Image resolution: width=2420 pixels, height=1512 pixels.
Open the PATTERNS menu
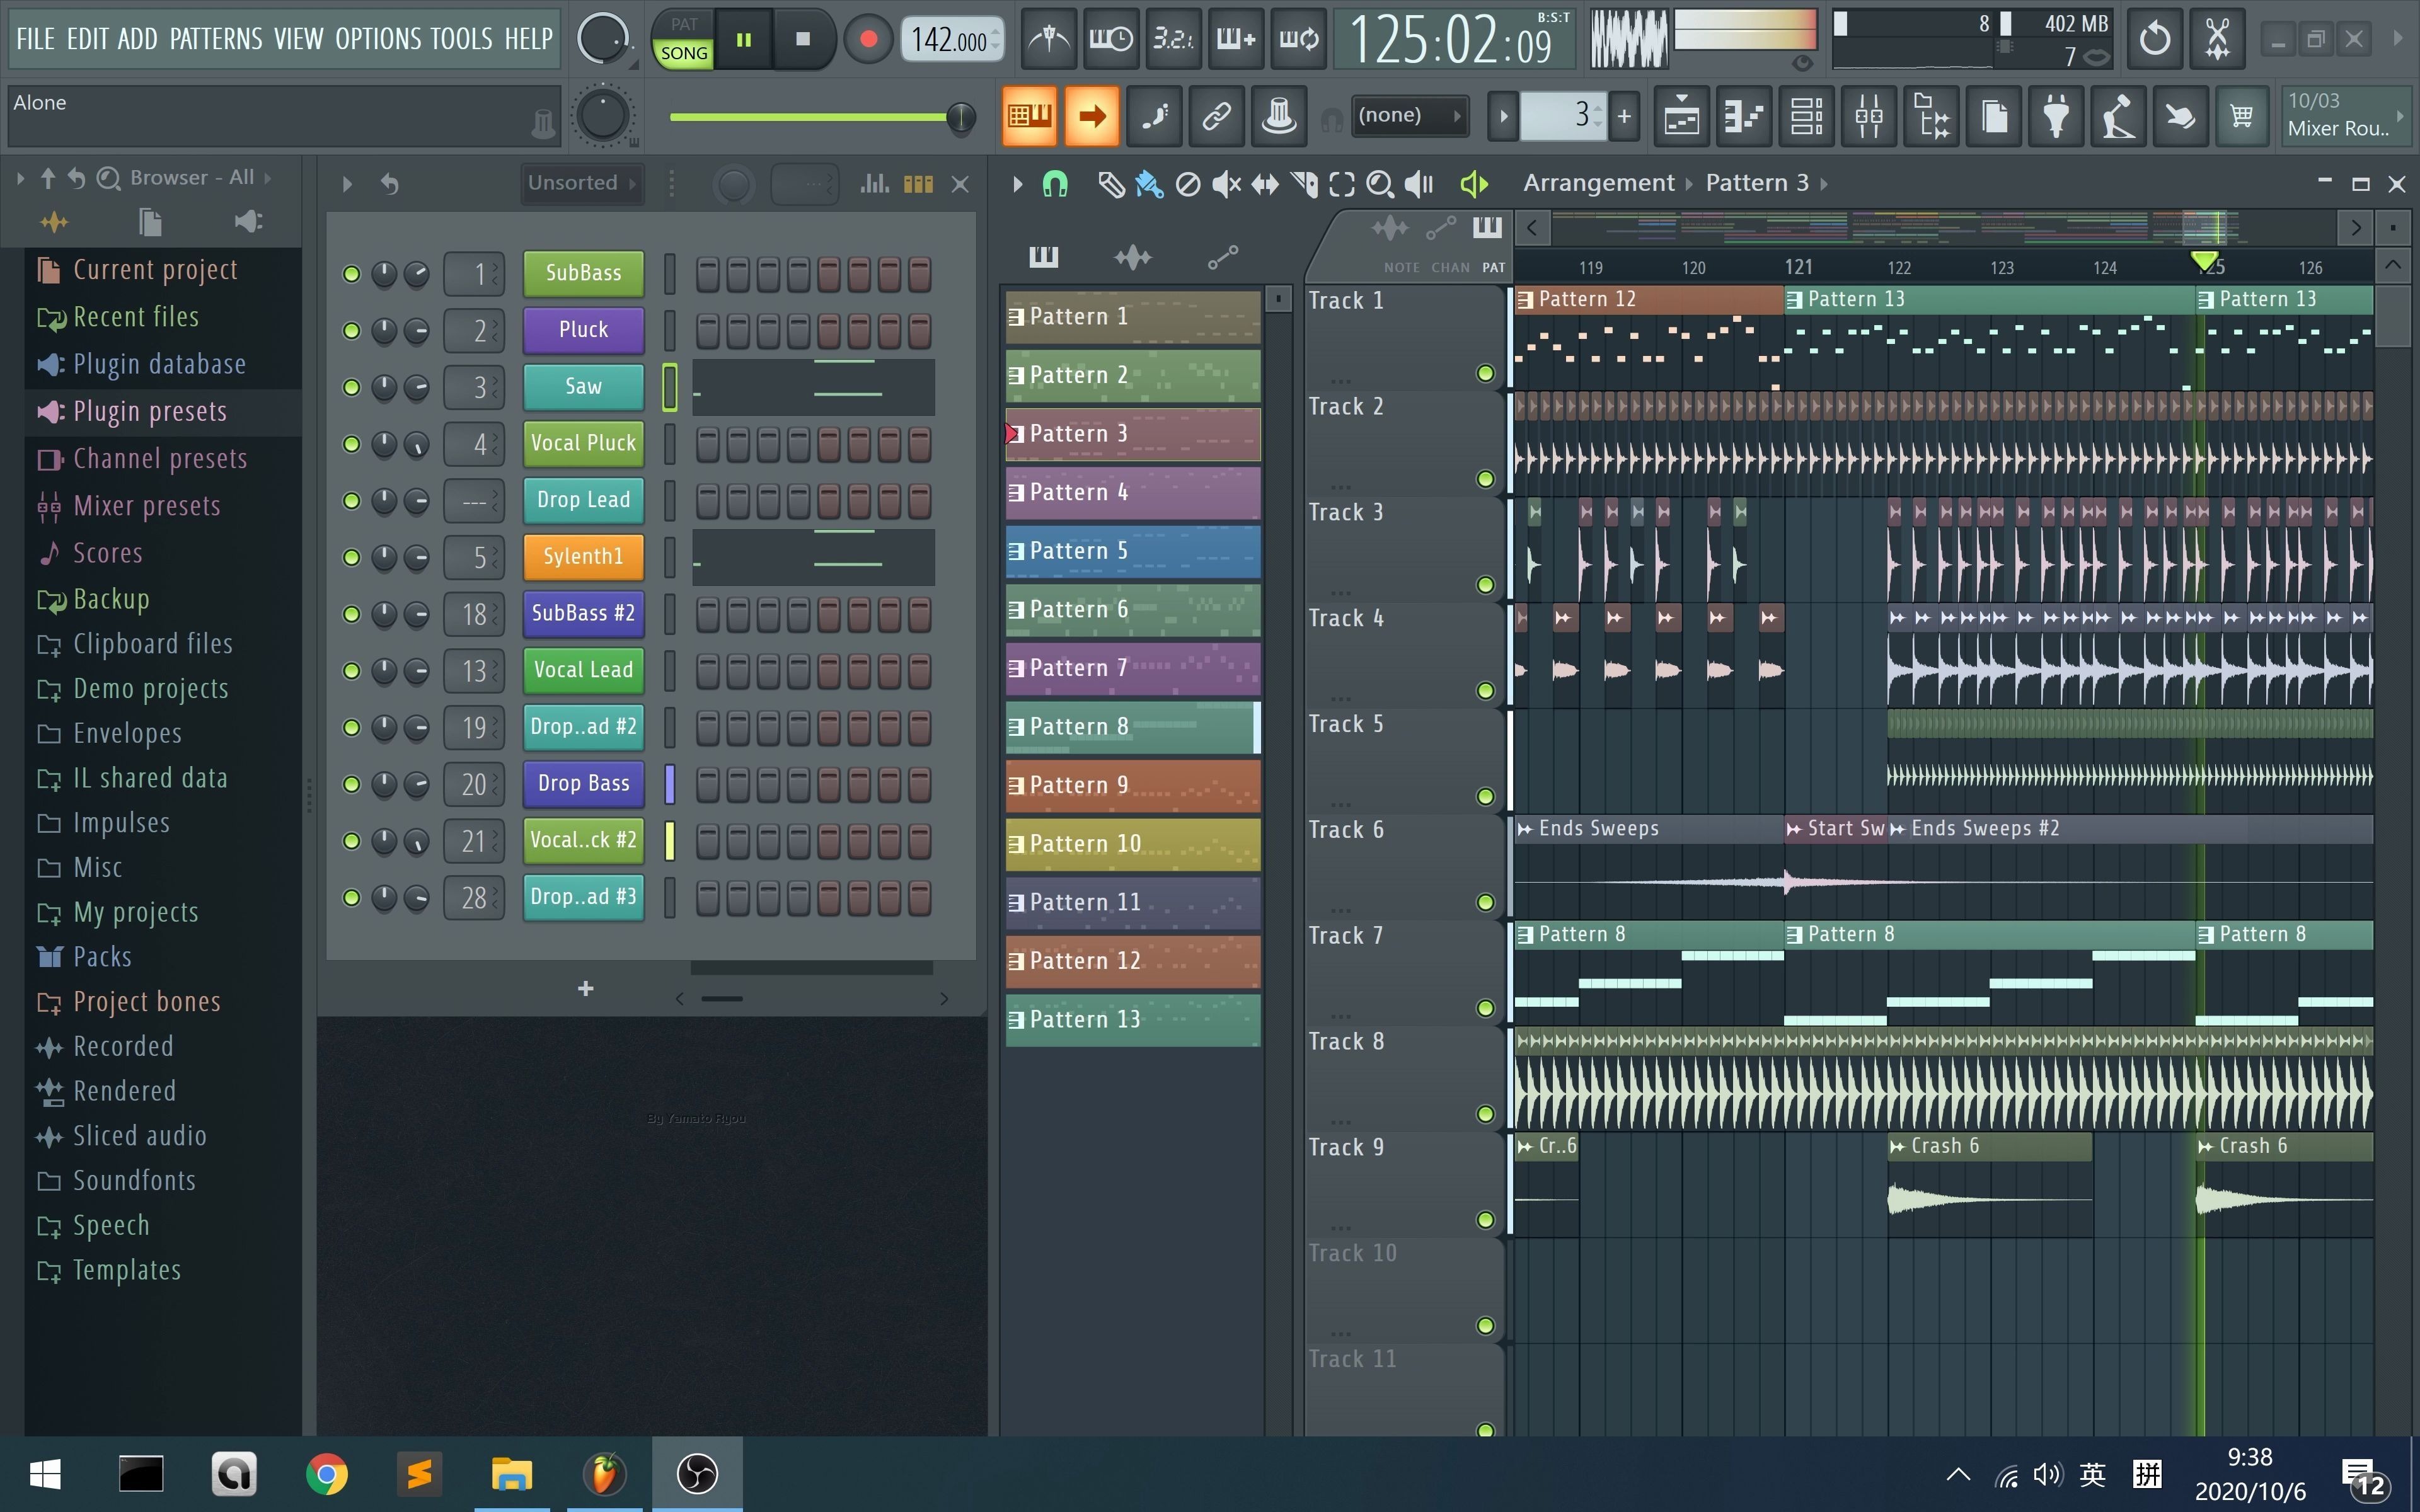216,39
